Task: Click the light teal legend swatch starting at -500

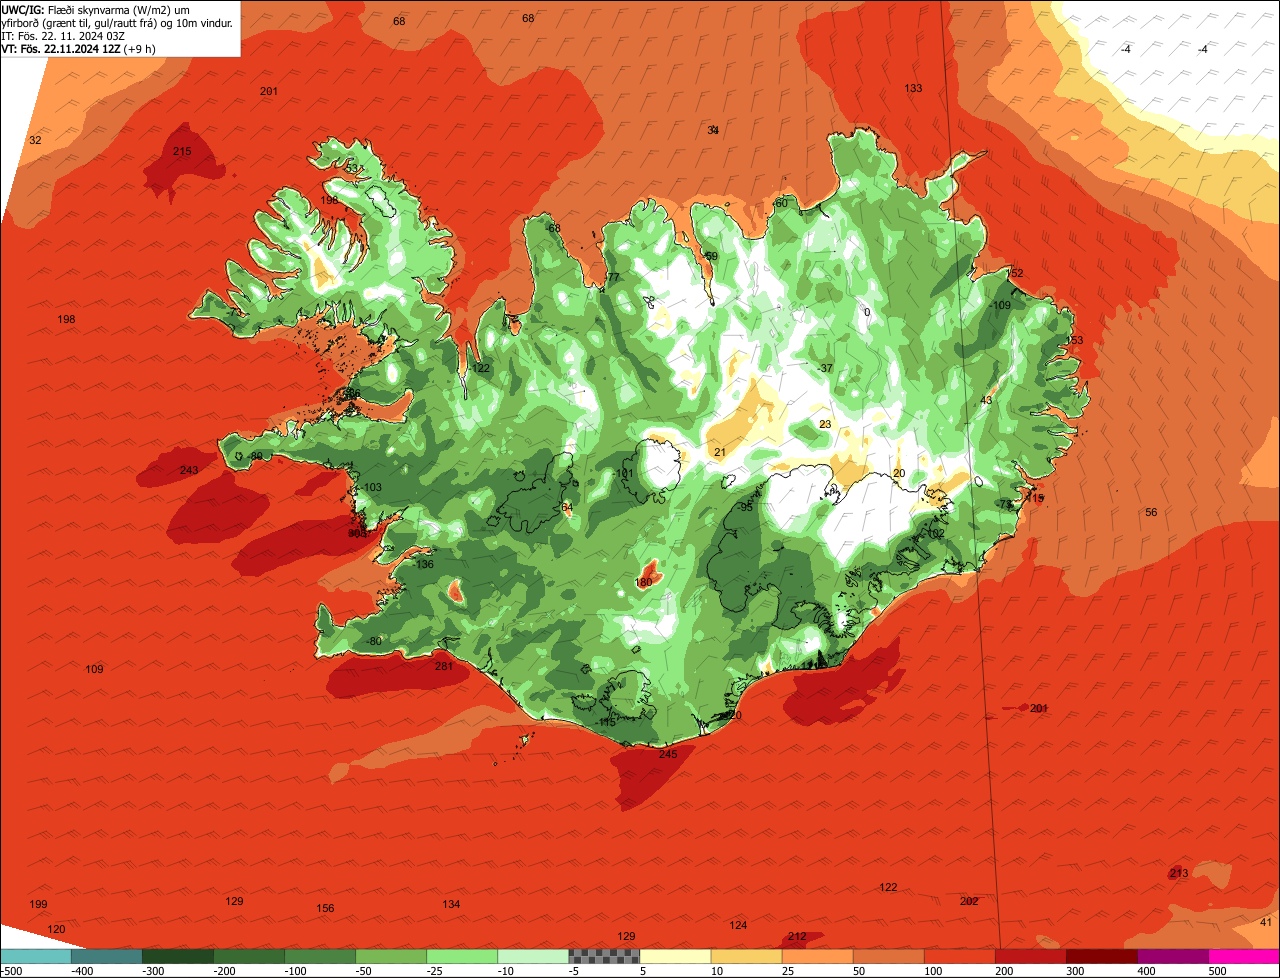Action: click(35, 956)
